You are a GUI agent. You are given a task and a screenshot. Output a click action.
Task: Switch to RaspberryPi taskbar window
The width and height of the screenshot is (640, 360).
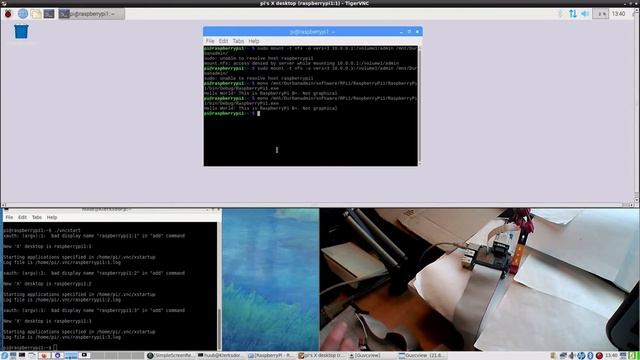coord(271,356)
